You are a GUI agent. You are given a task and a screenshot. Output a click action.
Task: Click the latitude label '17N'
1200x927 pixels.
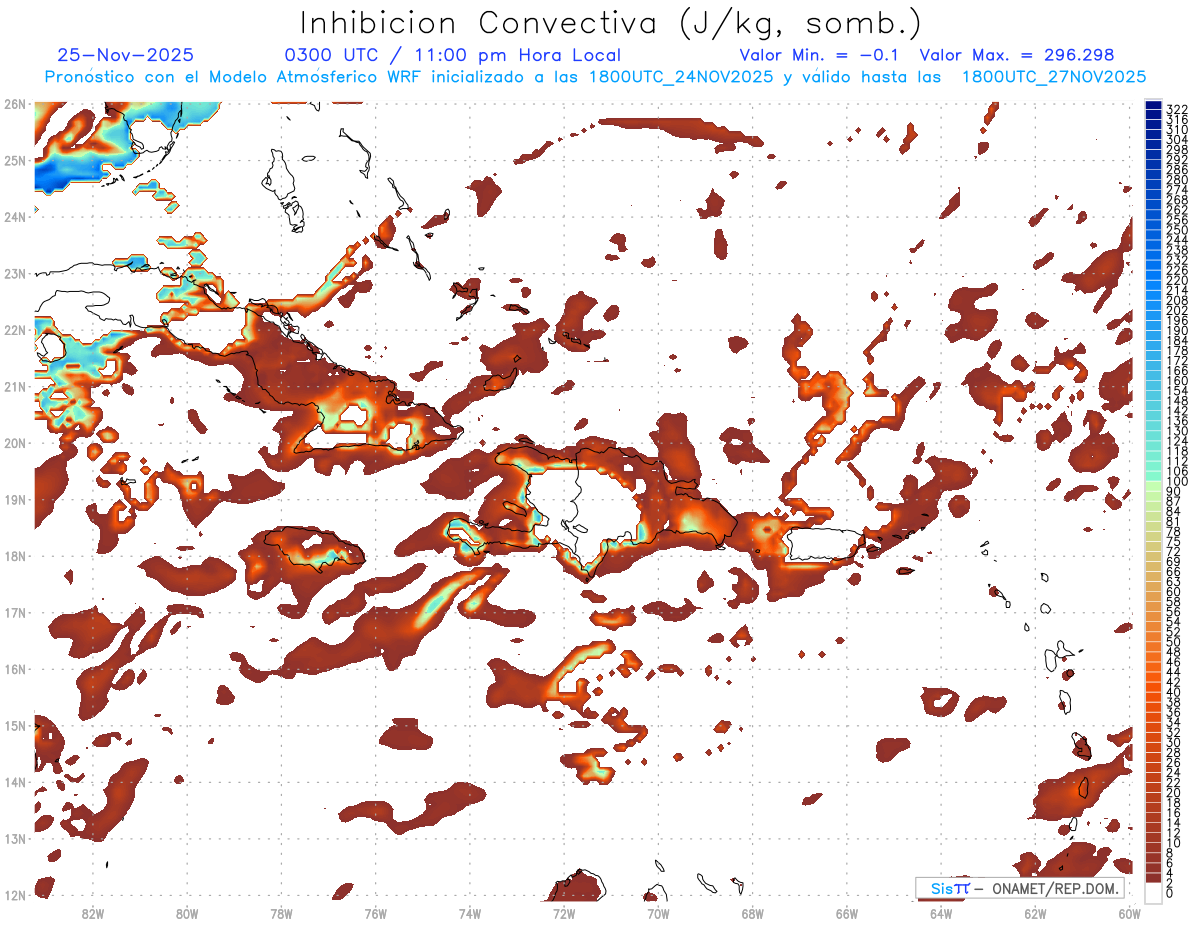tap(14, 612)
